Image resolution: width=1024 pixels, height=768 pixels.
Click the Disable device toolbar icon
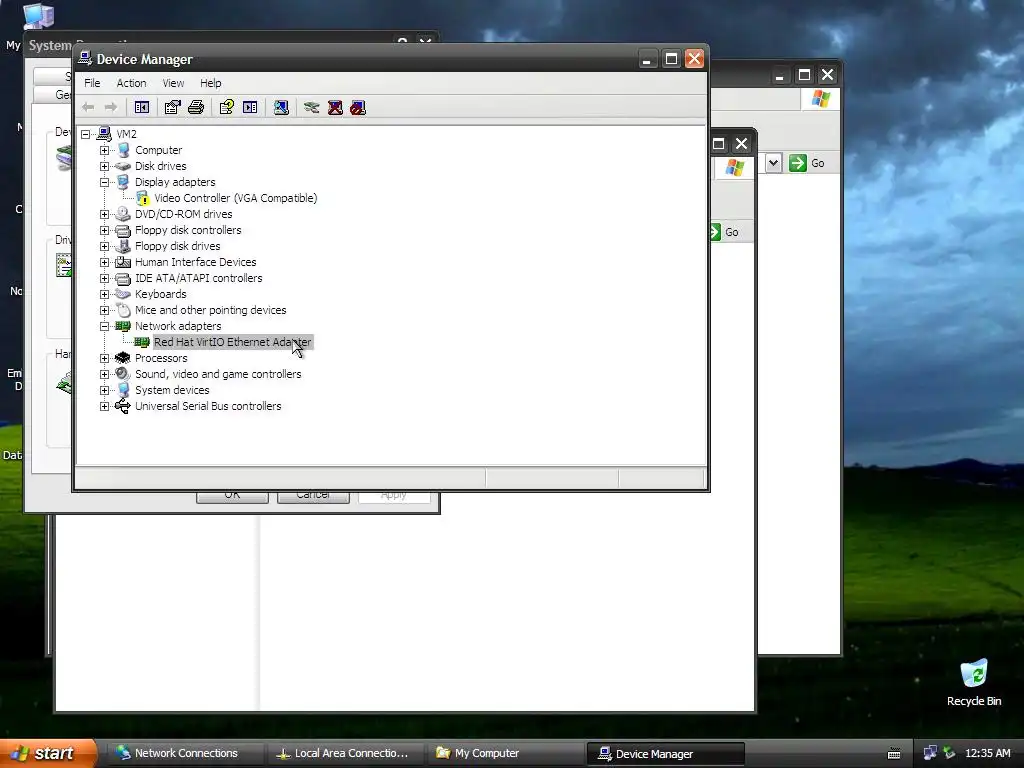click(358, 107)
